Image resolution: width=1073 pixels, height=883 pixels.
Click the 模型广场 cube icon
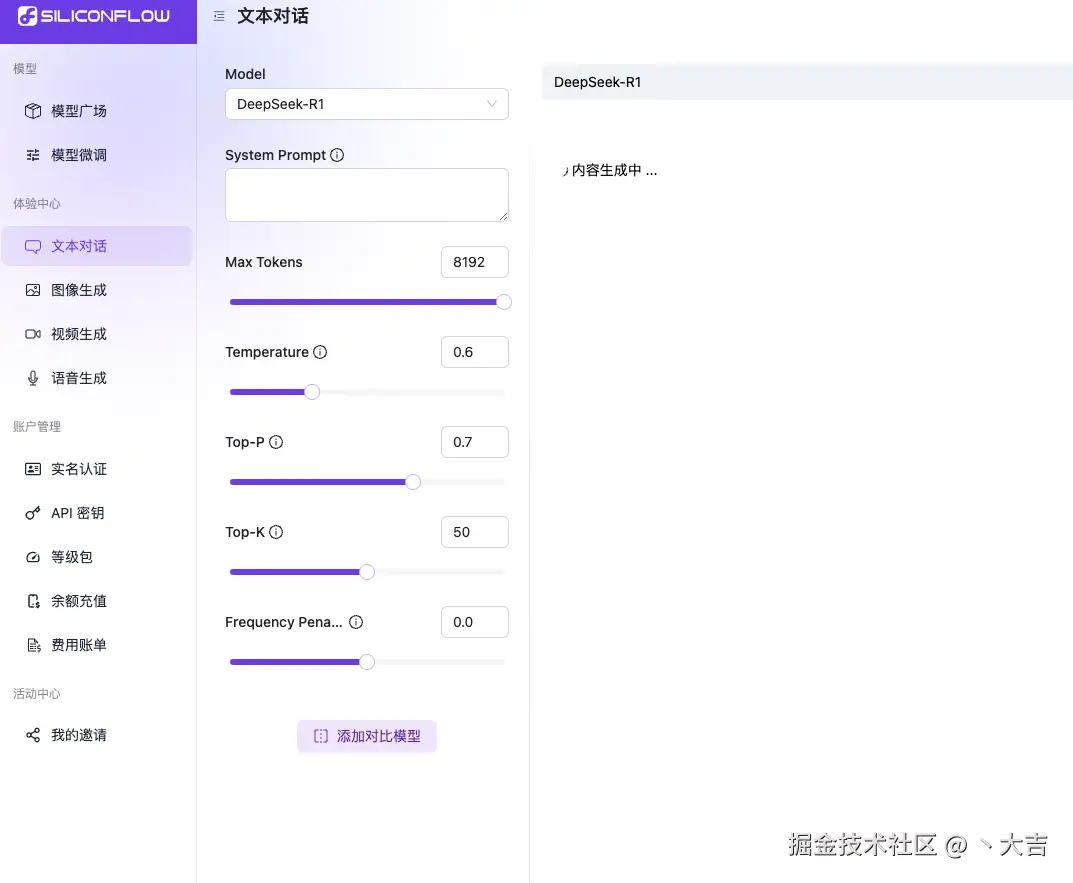click(x=33, y=111)
